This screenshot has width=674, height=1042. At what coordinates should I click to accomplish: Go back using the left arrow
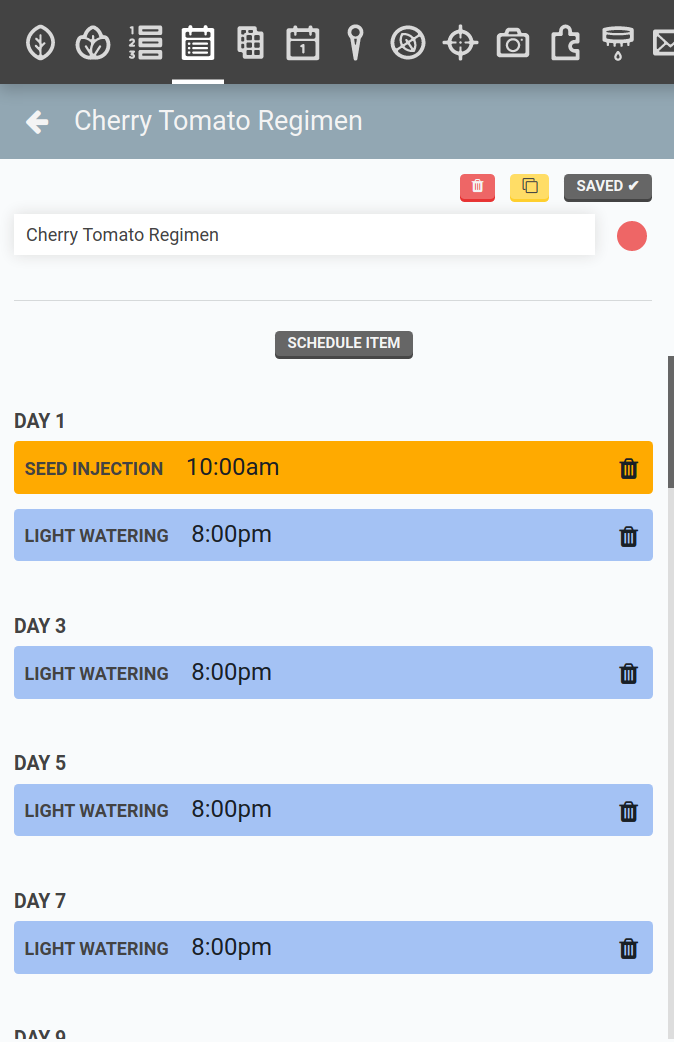[x=37, y=122]
